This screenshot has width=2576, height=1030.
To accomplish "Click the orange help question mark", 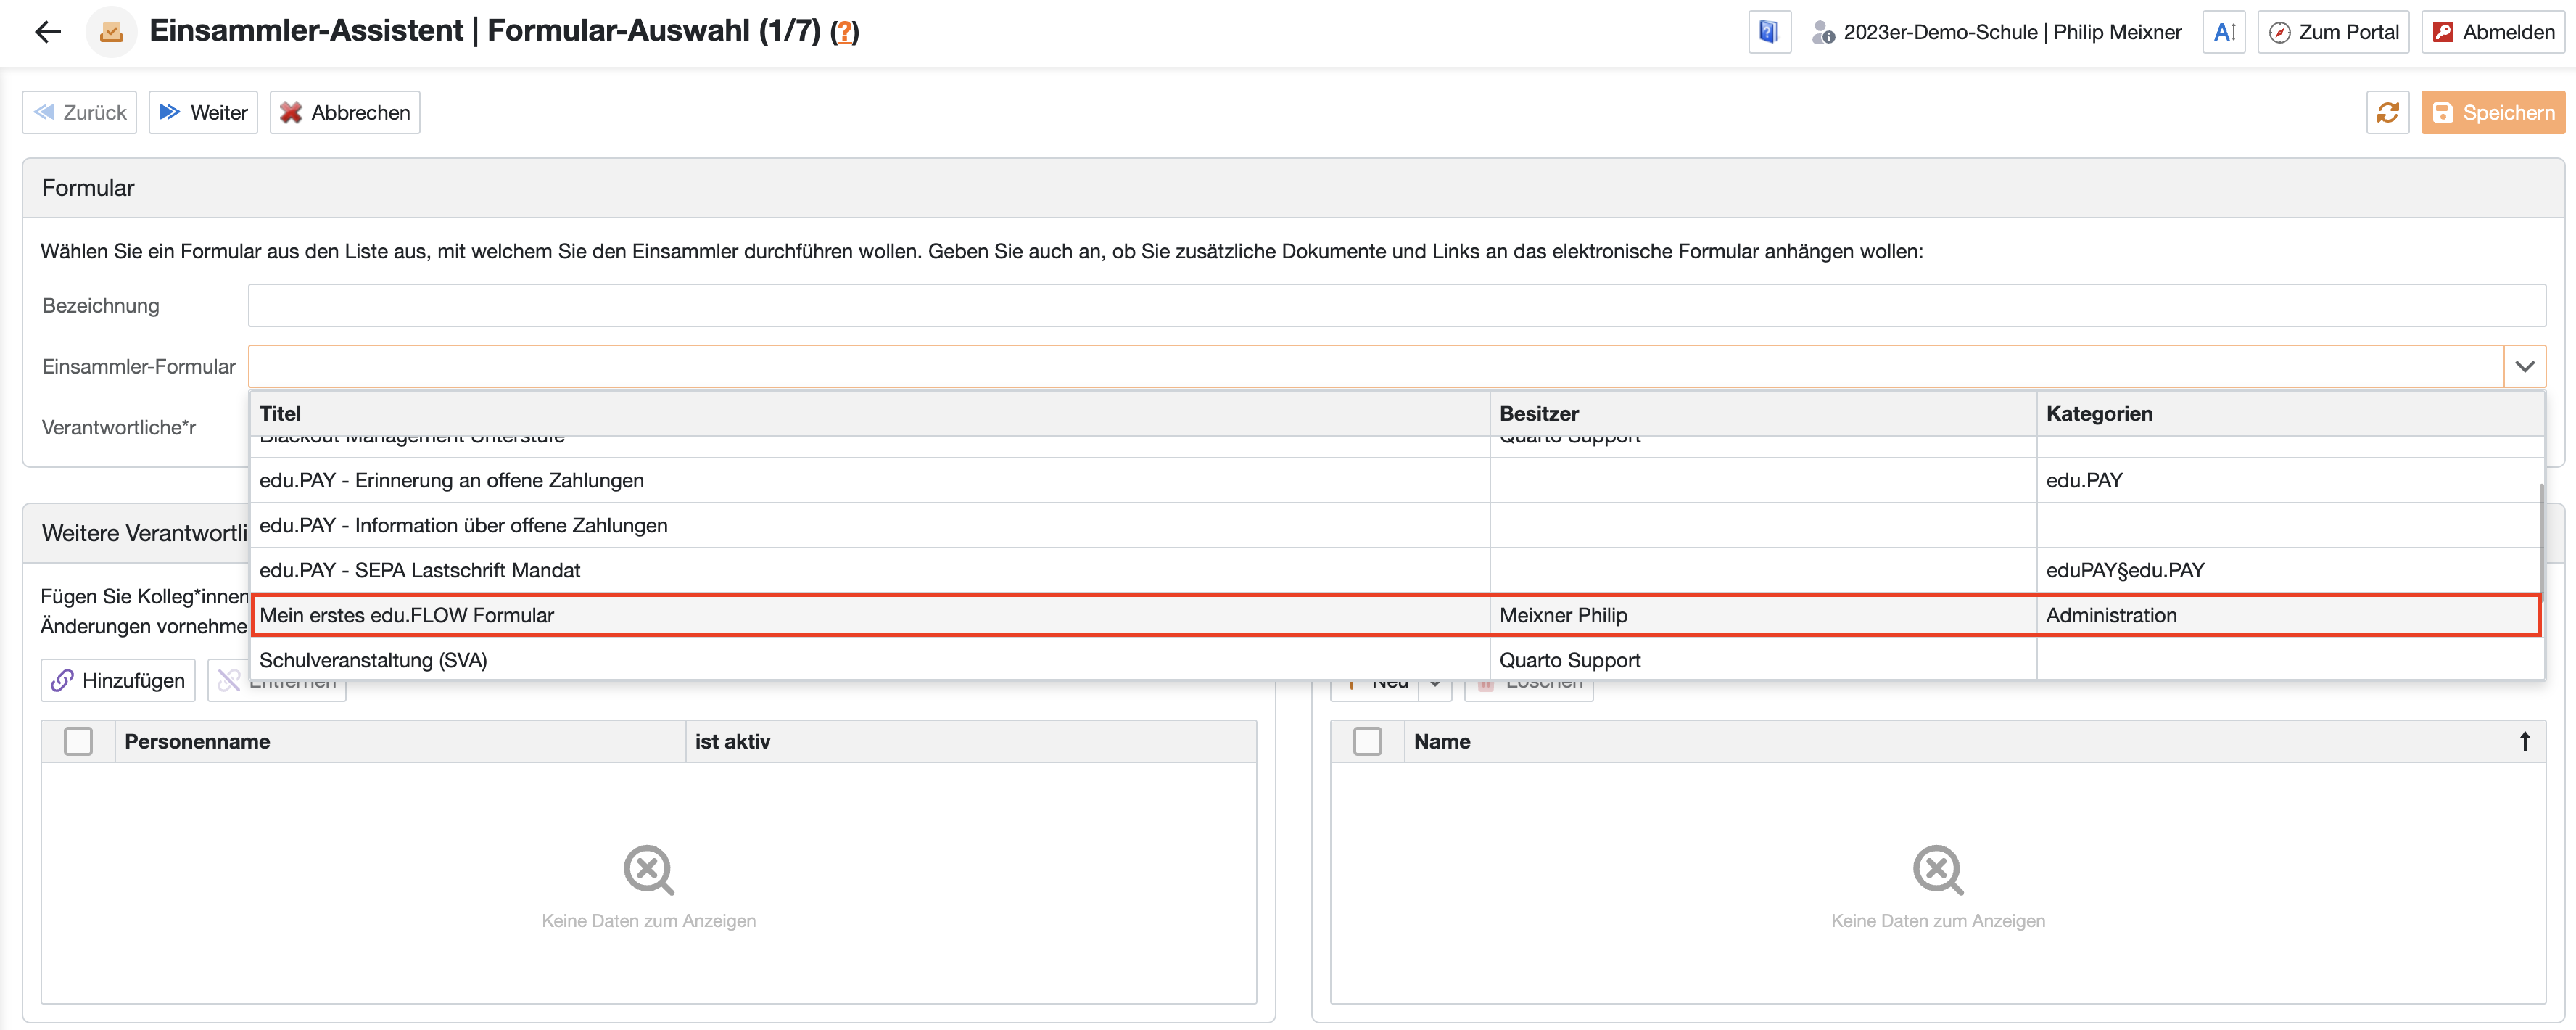I will point(845,32).
